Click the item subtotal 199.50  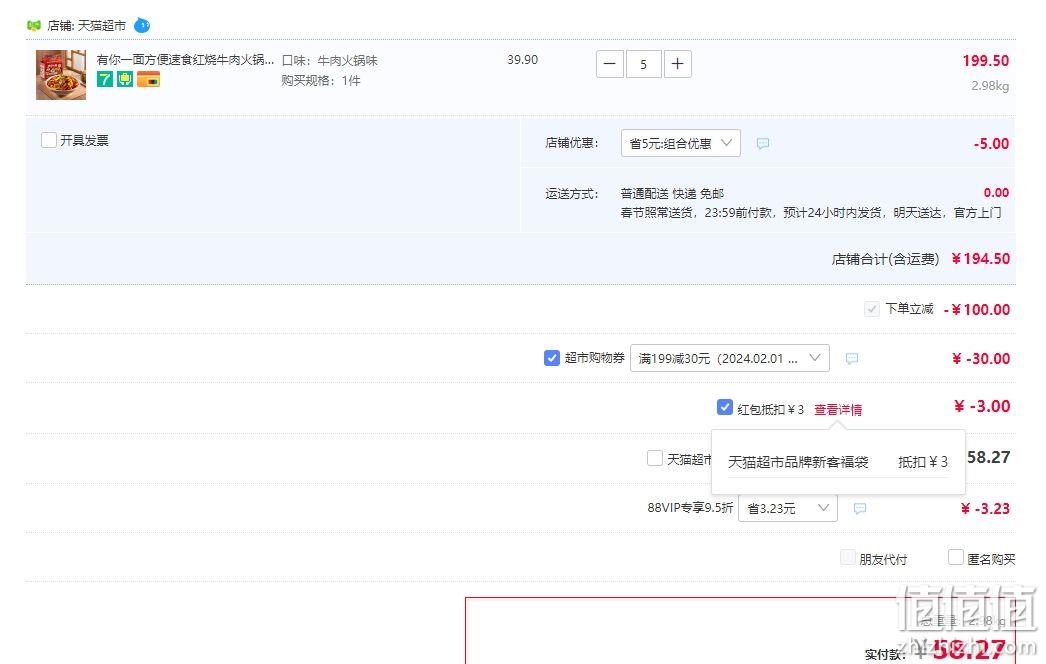click(x=985, y=61)
